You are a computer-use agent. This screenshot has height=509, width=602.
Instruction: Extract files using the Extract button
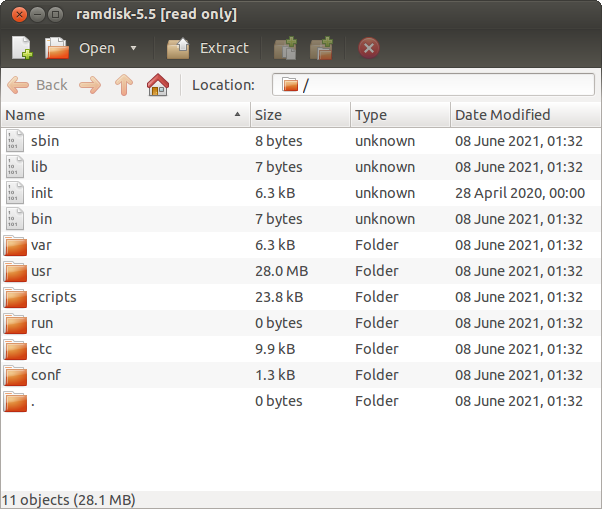point(208,48)
